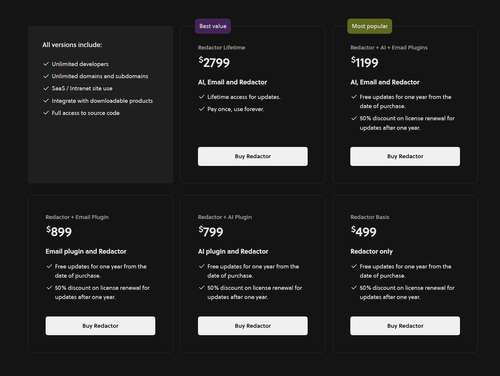Screen dimensions: 500x376
Task: Click the checkmark beside Unlimited domains and subdomains
Action: 46,76
